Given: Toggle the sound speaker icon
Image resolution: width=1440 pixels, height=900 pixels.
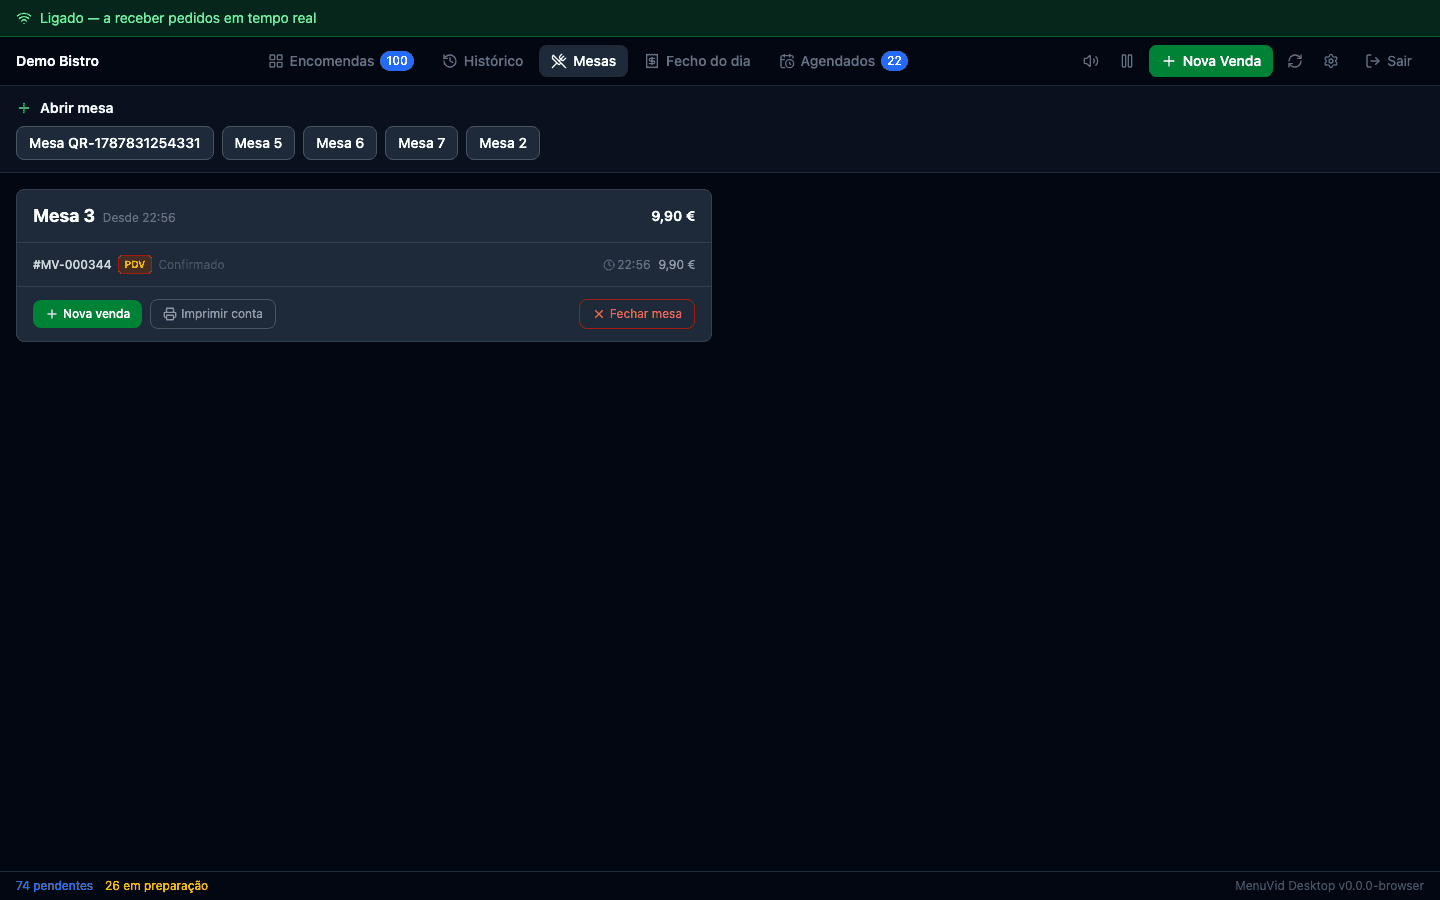Looking at the screenshot, I should [x=1091, y=61].
